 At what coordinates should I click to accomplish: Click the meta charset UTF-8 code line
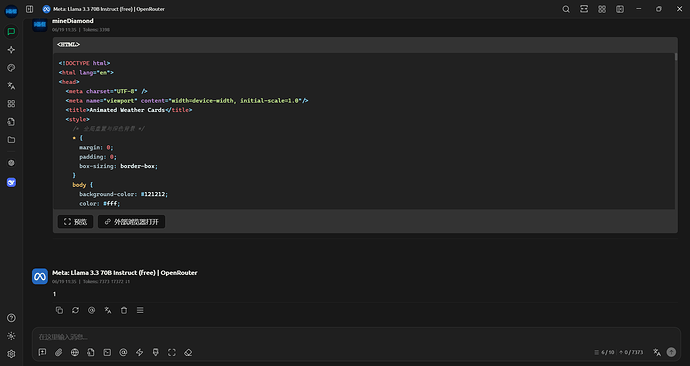106,91
